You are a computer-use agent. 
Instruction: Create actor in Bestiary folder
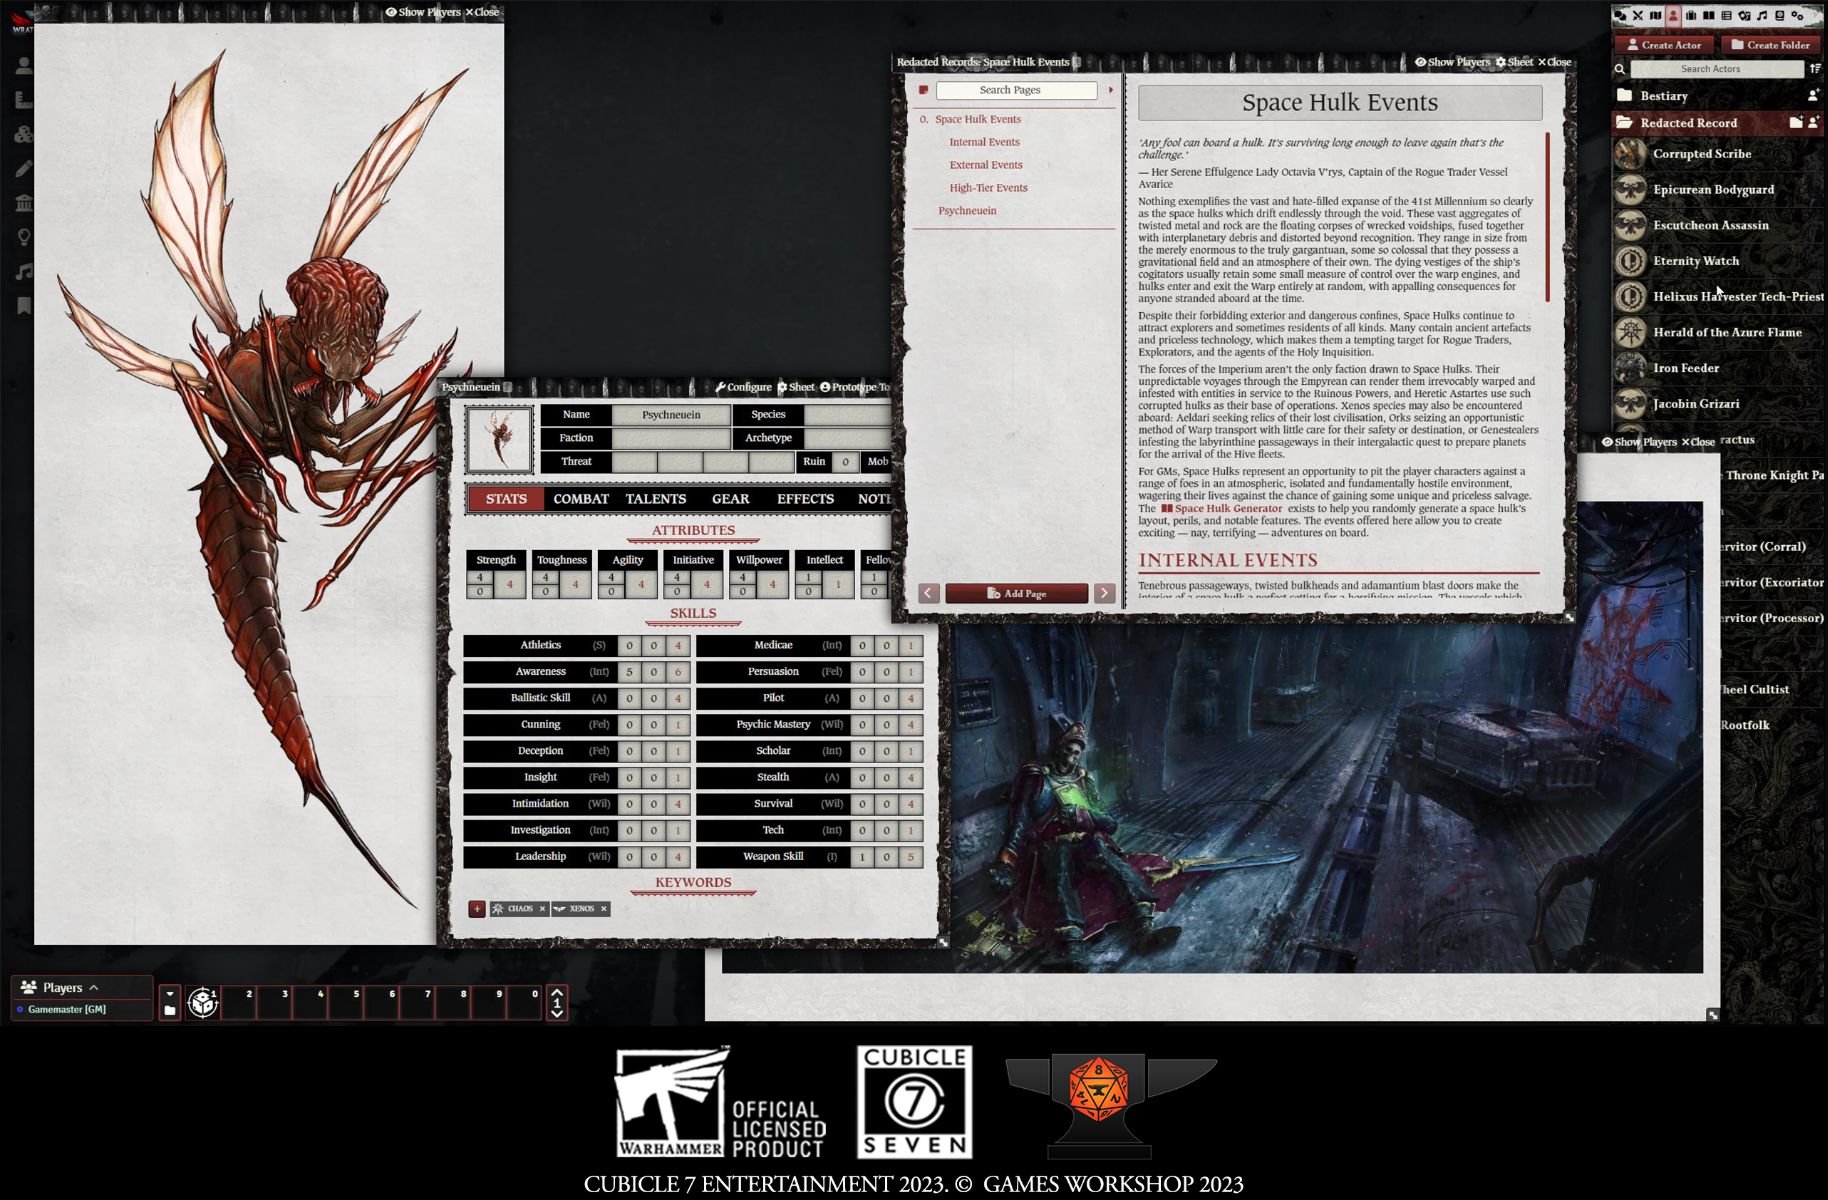[1813, 96]
